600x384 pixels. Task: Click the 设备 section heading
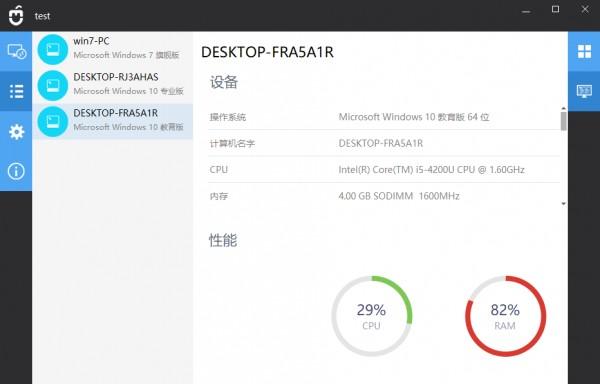click(224, 82)
